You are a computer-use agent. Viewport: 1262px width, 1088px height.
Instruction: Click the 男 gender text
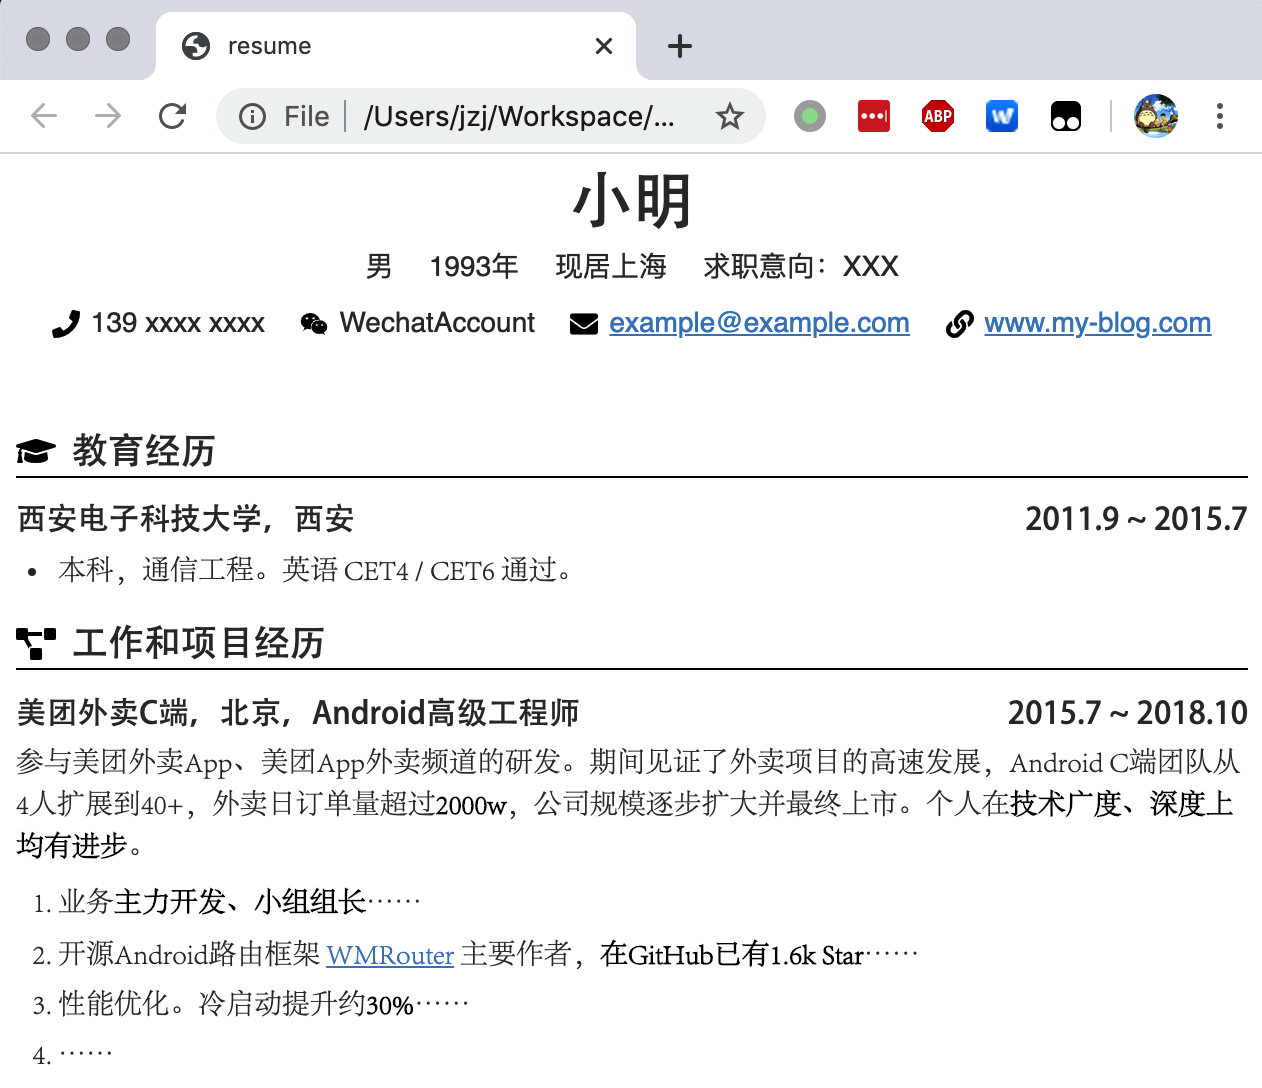pos(379,266)
